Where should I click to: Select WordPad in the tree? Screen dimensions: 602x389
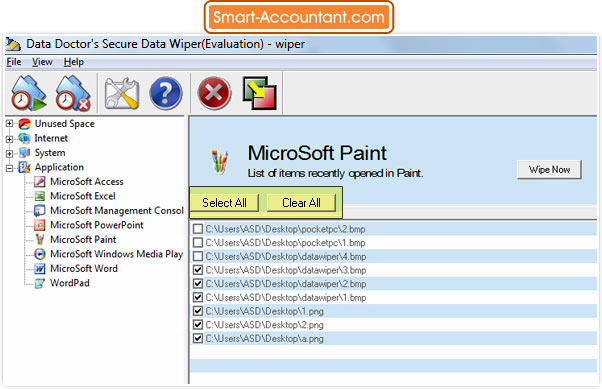(69, 283)
